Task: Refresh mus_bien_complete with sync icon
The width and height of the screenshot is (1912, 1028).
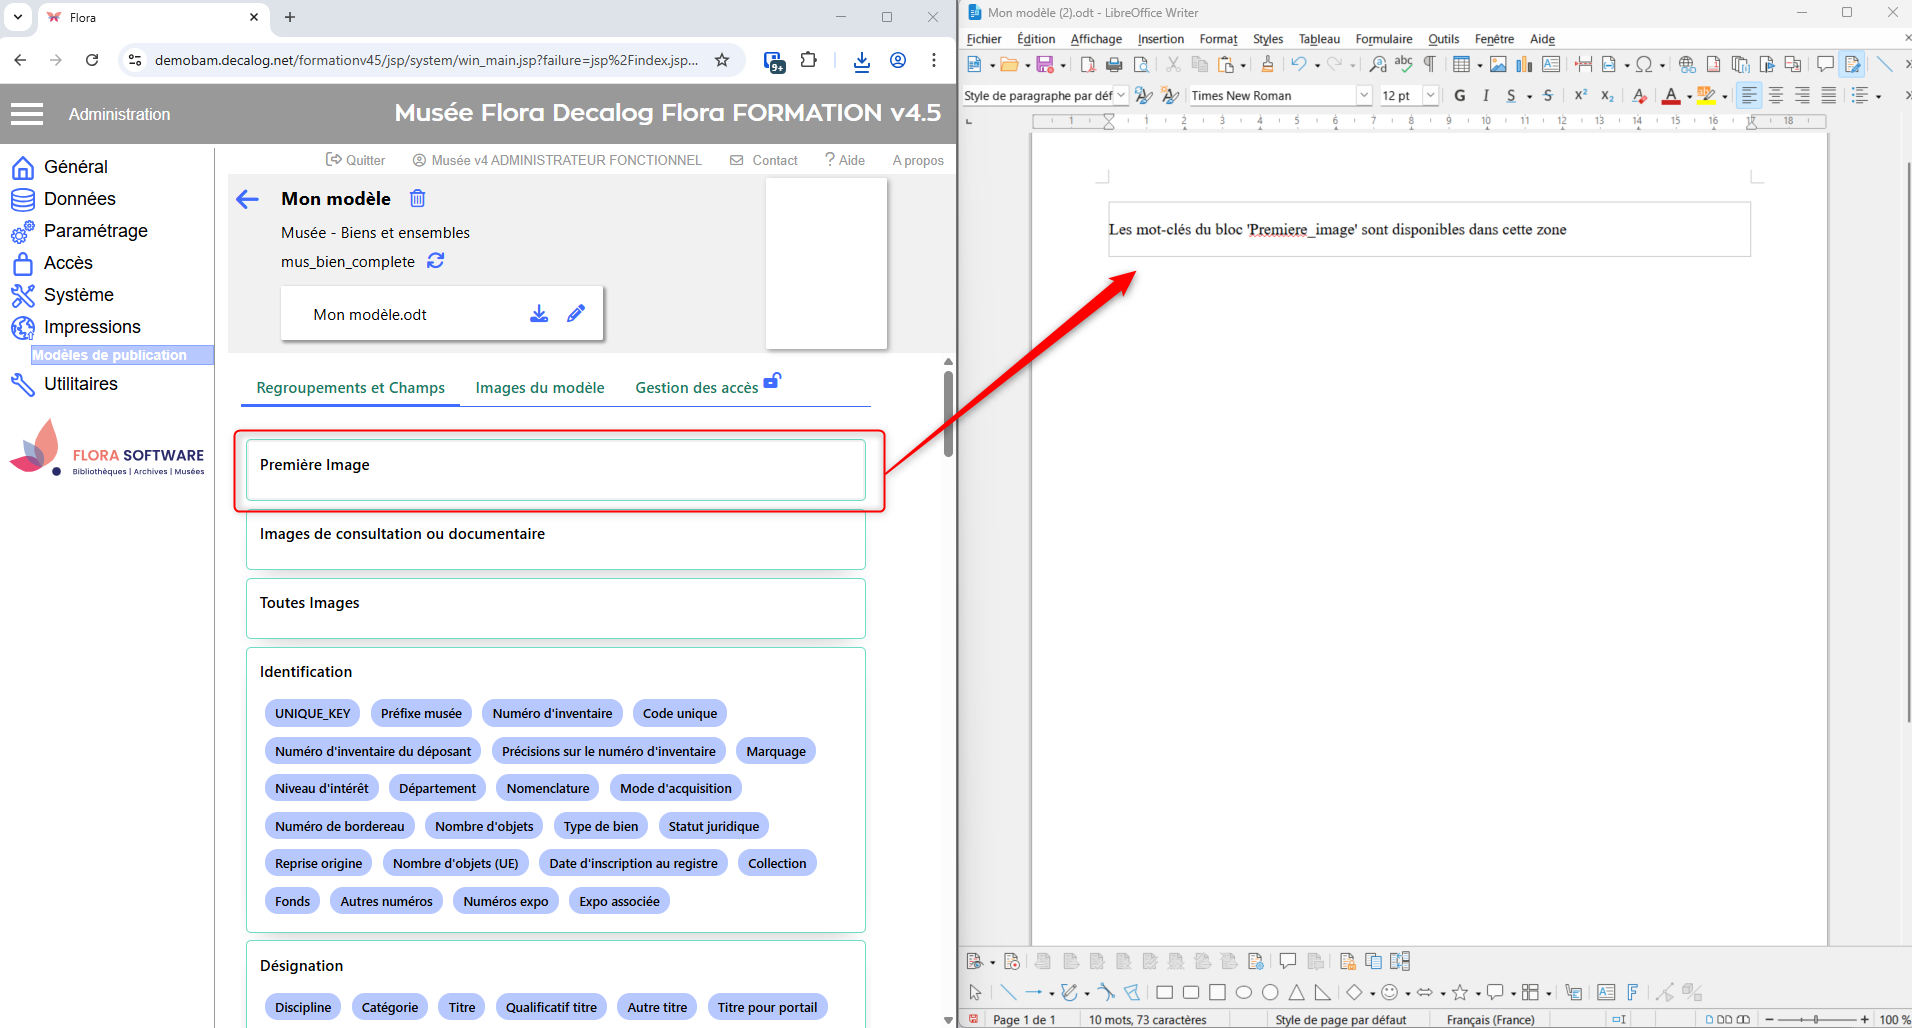Action: click(x=436, y=261)
